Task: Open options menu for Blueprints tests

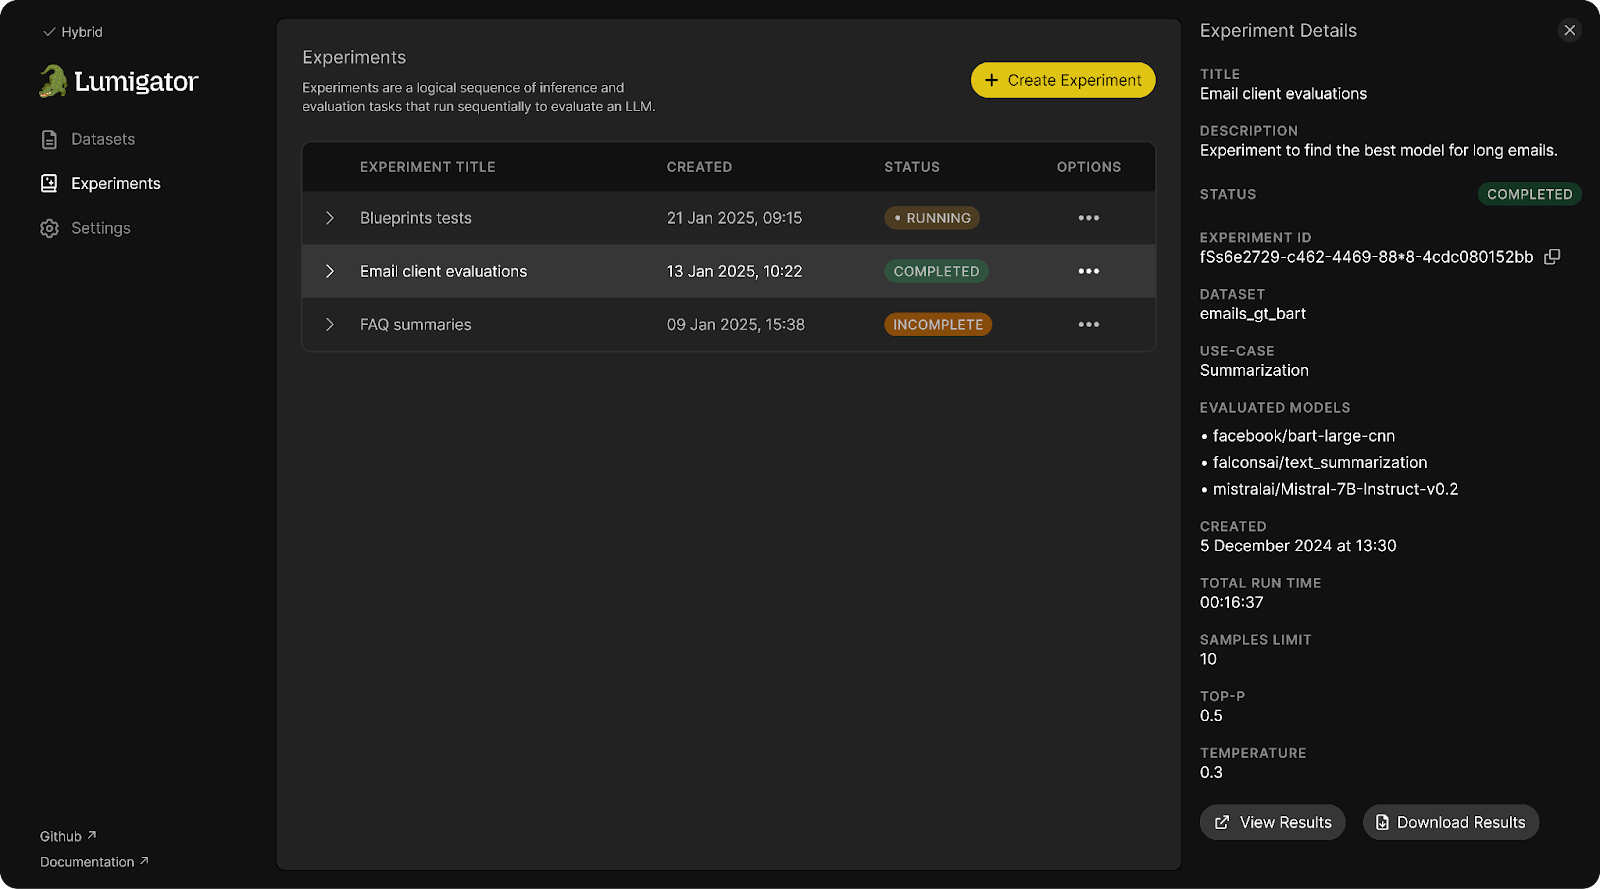Action: tap(1088, 218)
